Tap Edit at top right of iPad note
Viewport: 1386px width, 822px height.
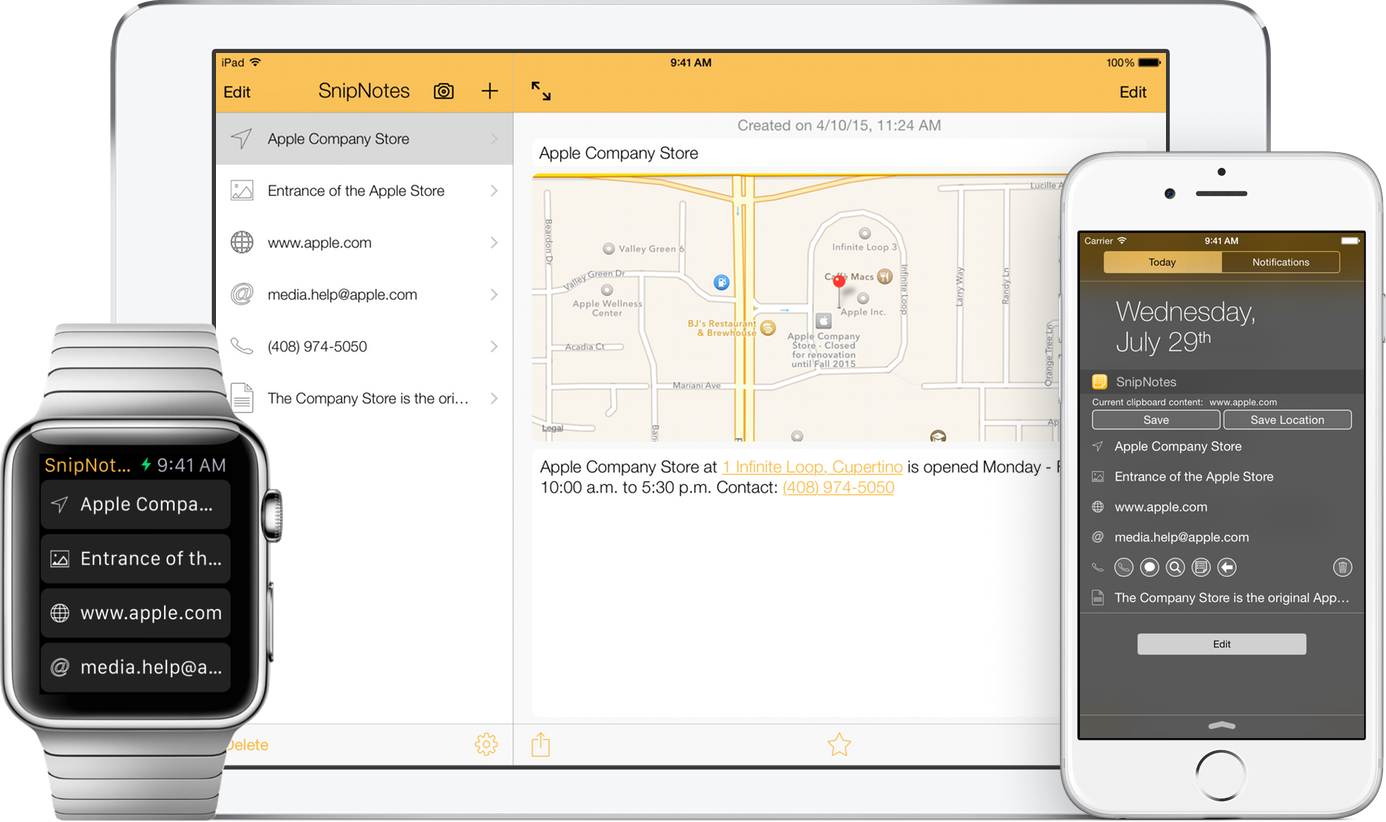(1133, 92)
